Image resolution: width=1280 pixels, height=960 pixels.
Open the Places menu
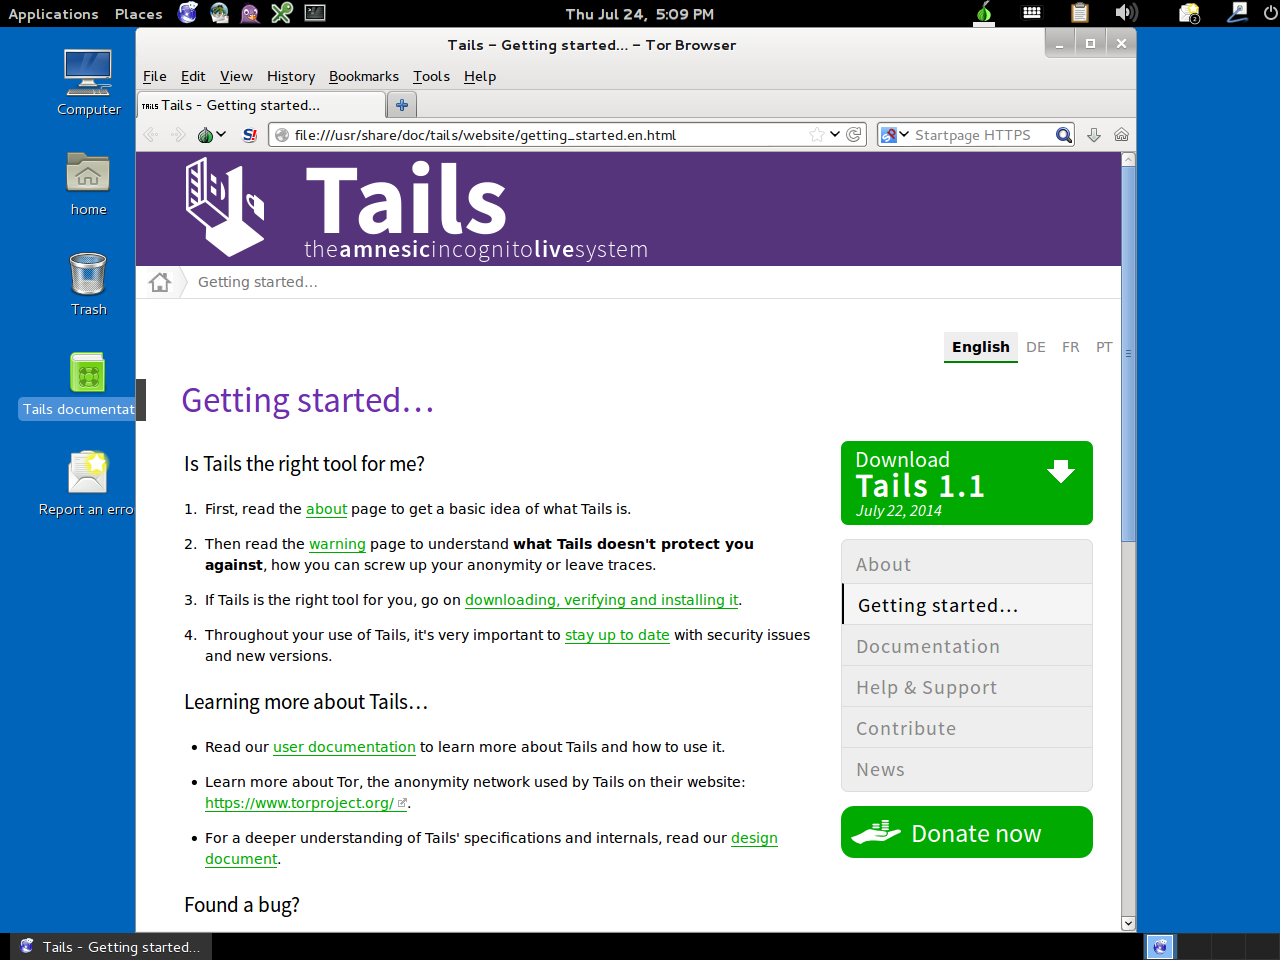tap(138, 14)
